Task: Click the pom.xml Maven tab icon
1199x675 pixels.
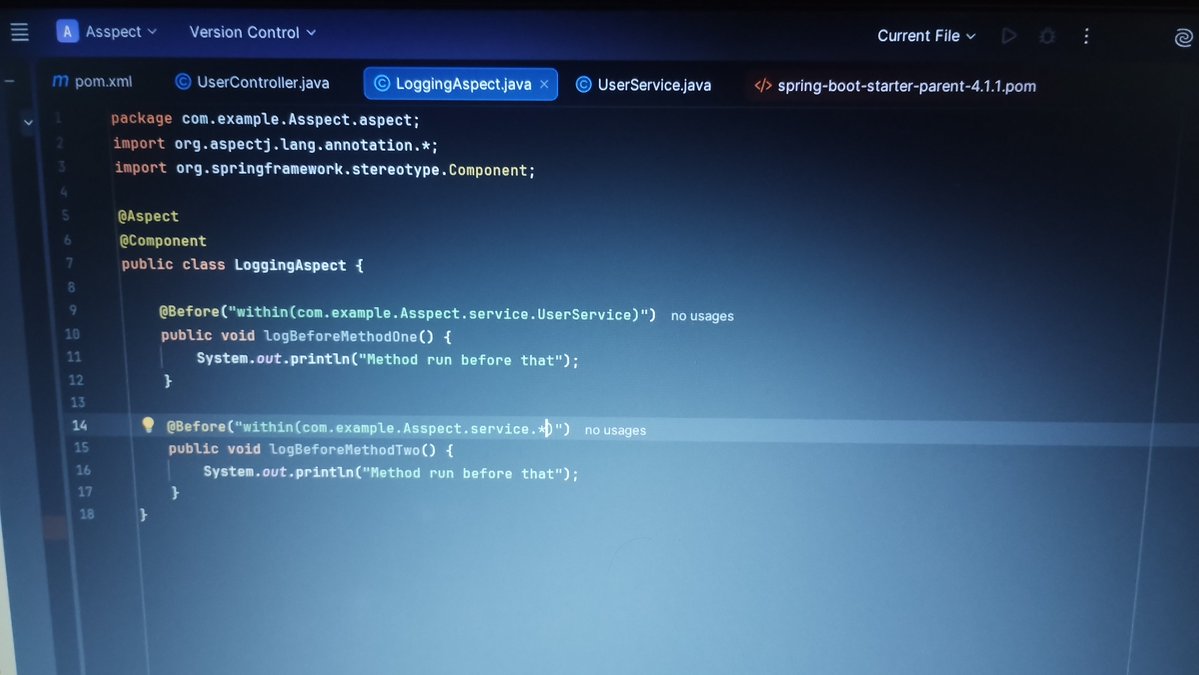Action: (x=60, y=81)
